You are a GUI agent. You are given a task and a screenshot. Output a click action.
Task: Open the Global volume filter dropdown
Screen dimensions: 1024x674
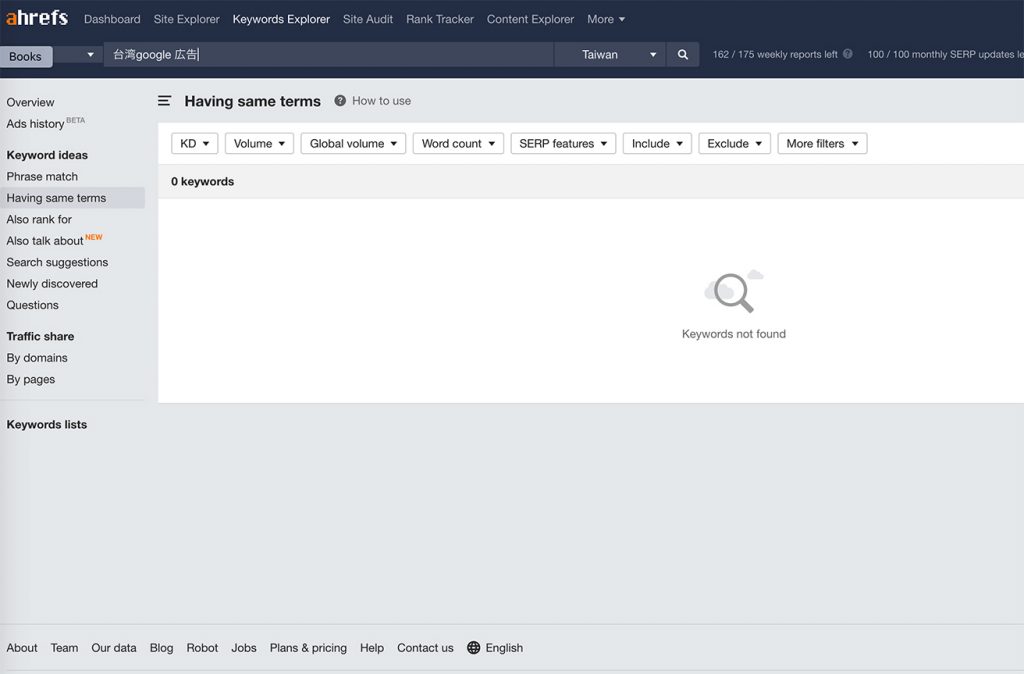353,144
